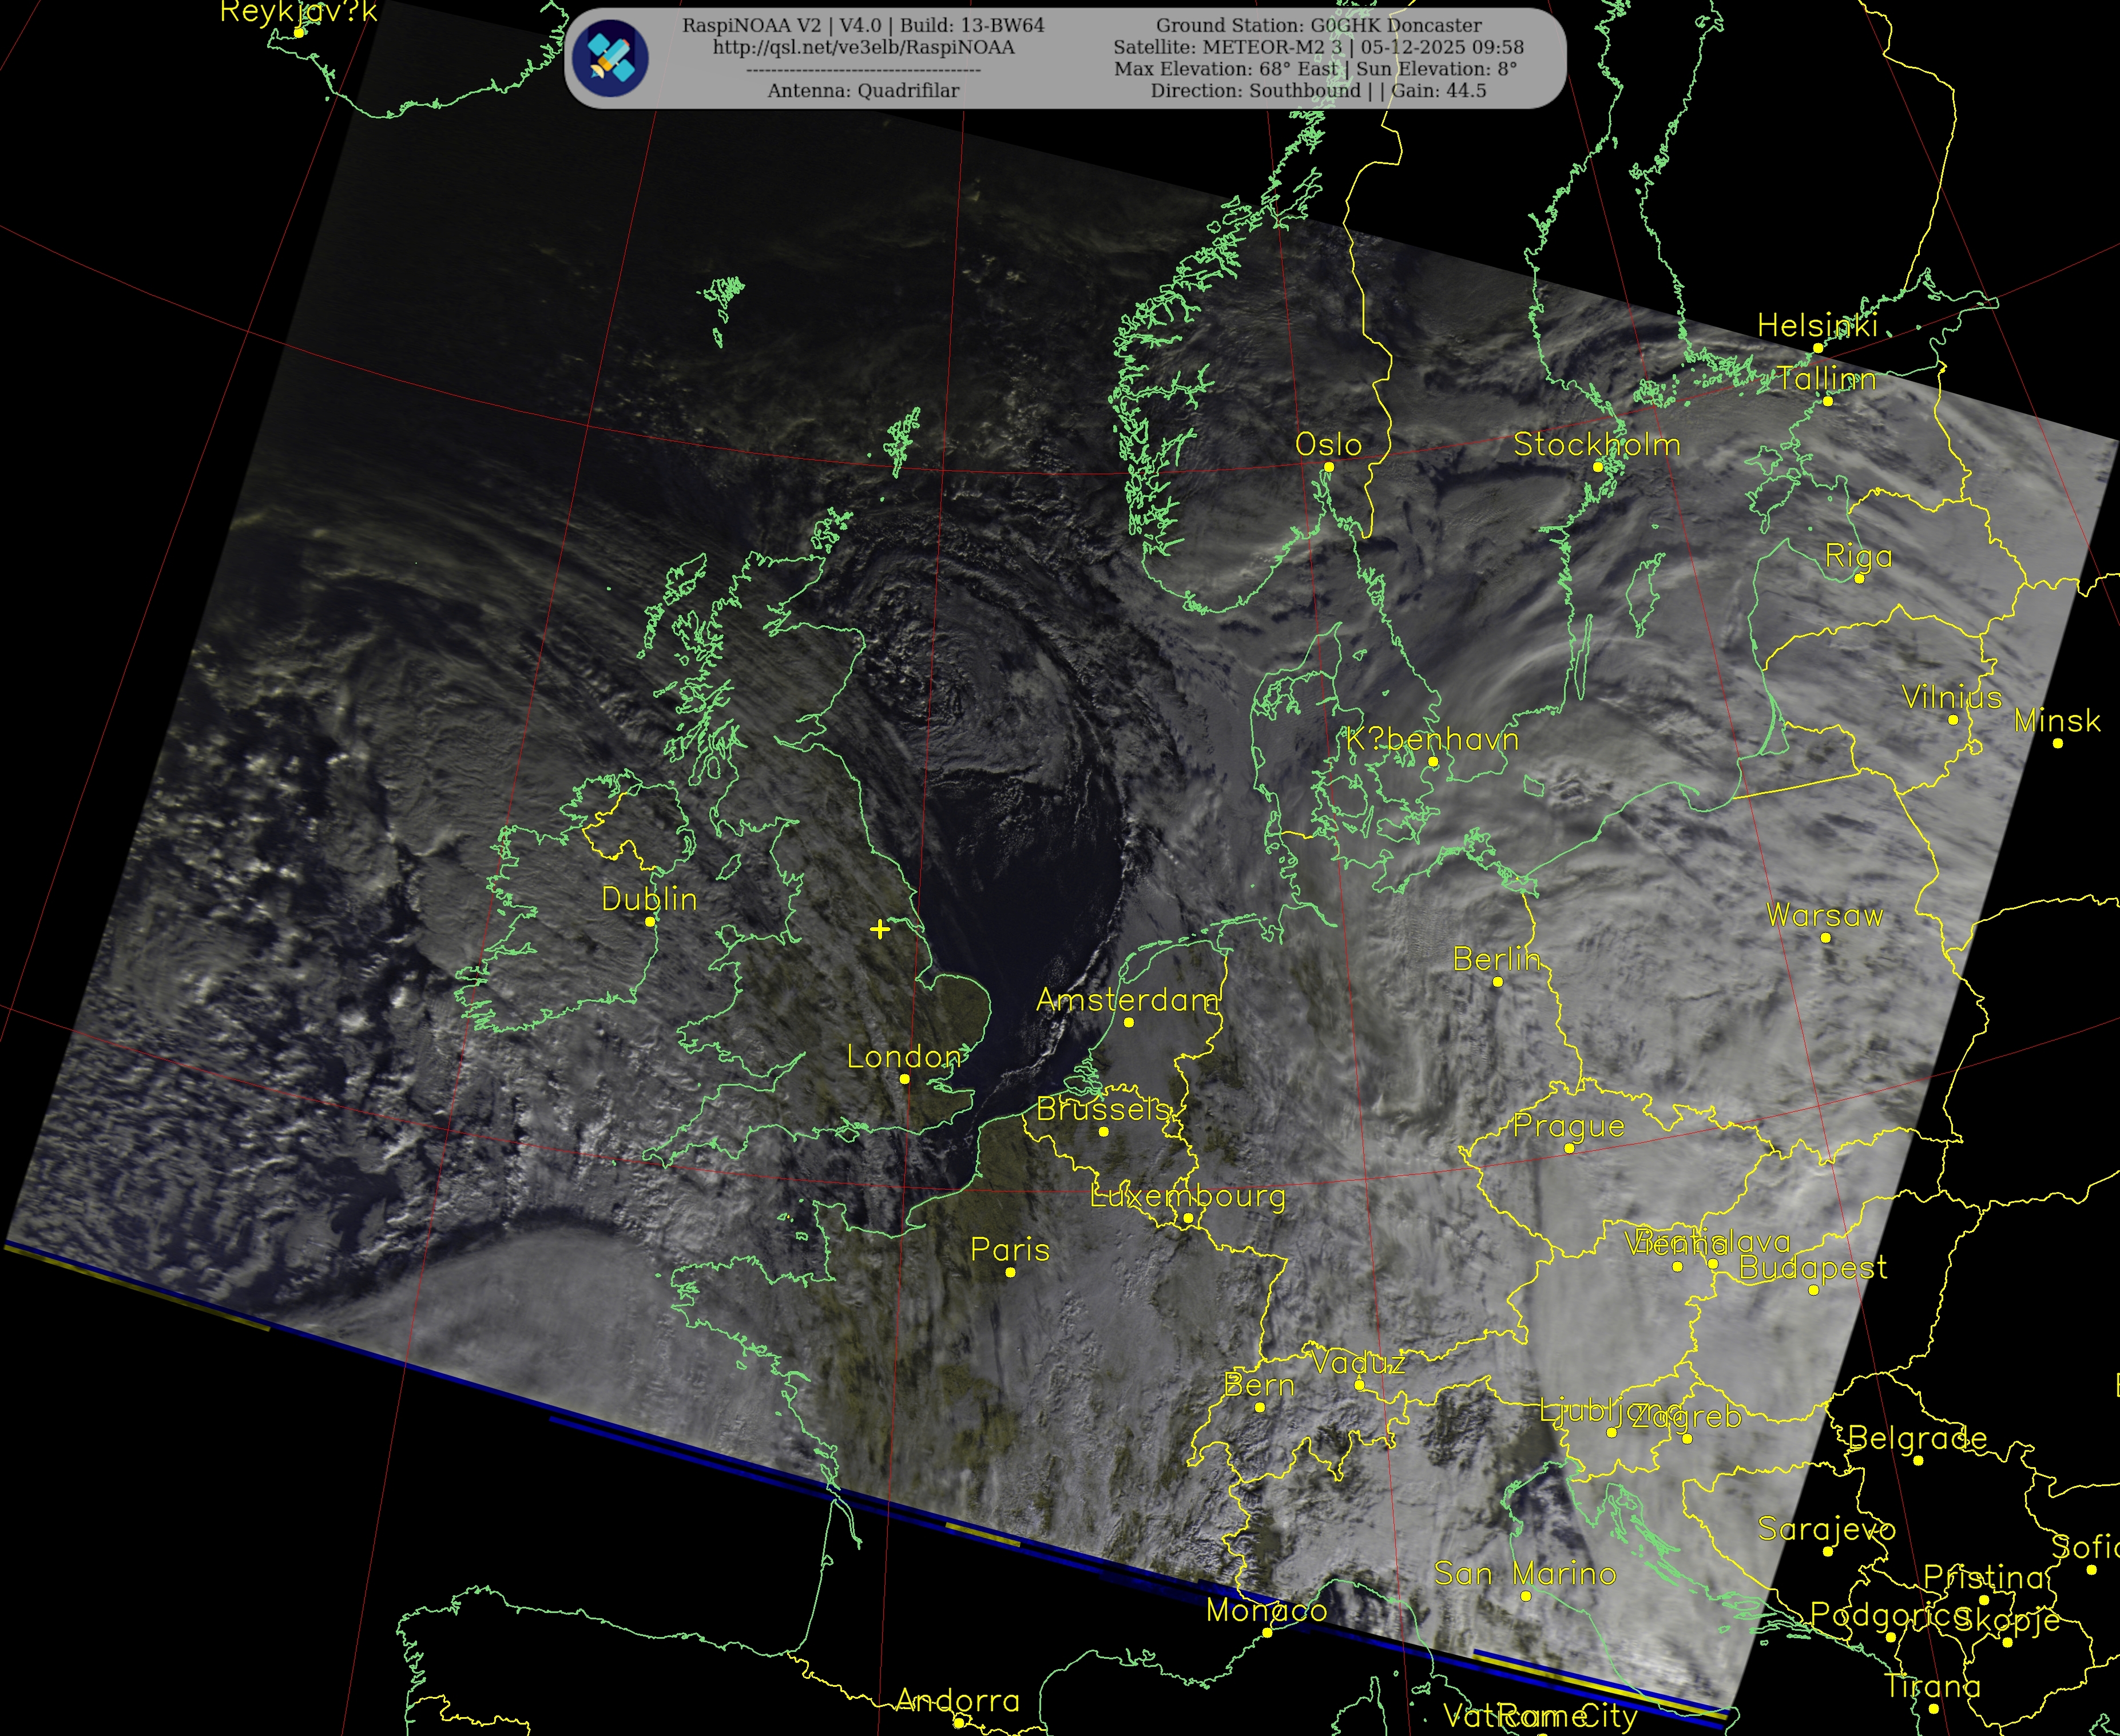Click the yellow ground station cross marker
The width and height of the screenshot is (2120, 1736).
point(879,930)
